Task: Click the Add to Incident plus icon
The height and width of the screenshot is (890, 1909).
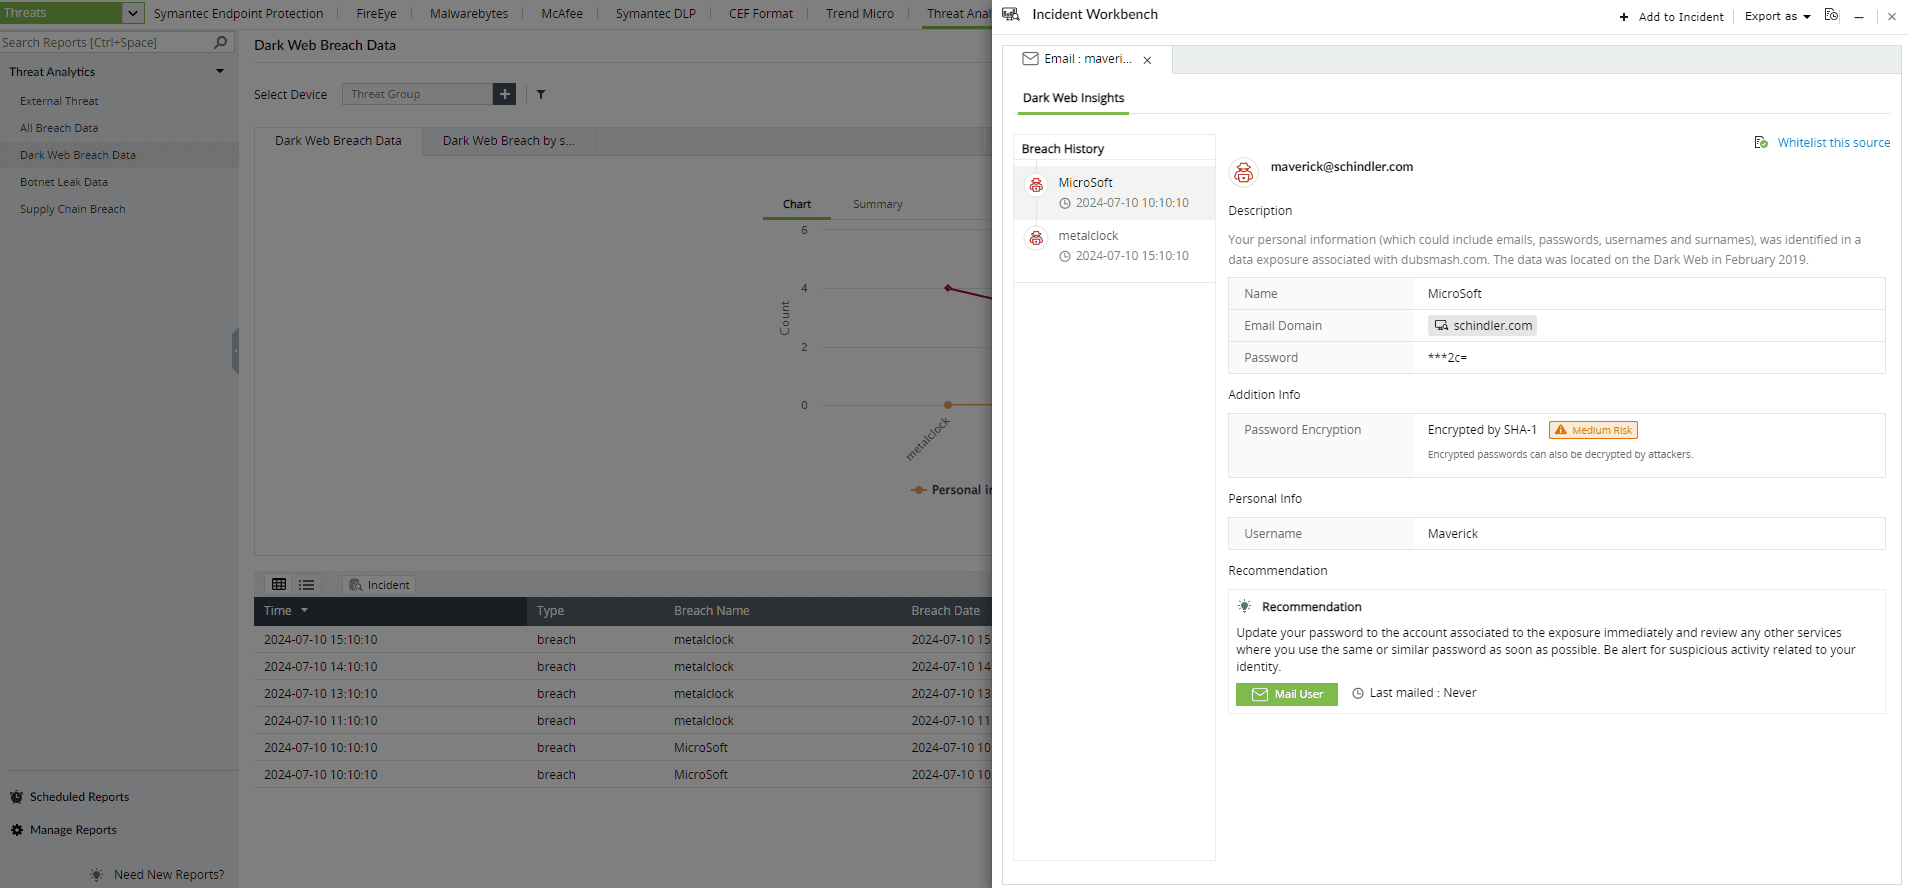Action: tap(1624, 17)
